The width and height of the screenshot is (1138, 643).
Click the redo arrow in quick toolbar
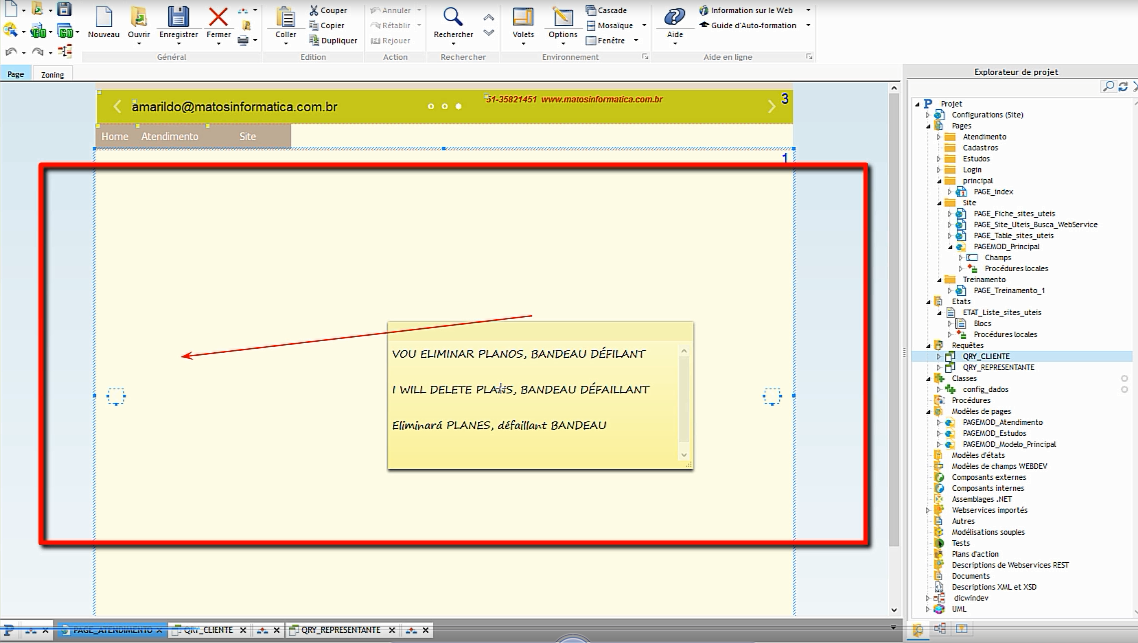(38, 52)
